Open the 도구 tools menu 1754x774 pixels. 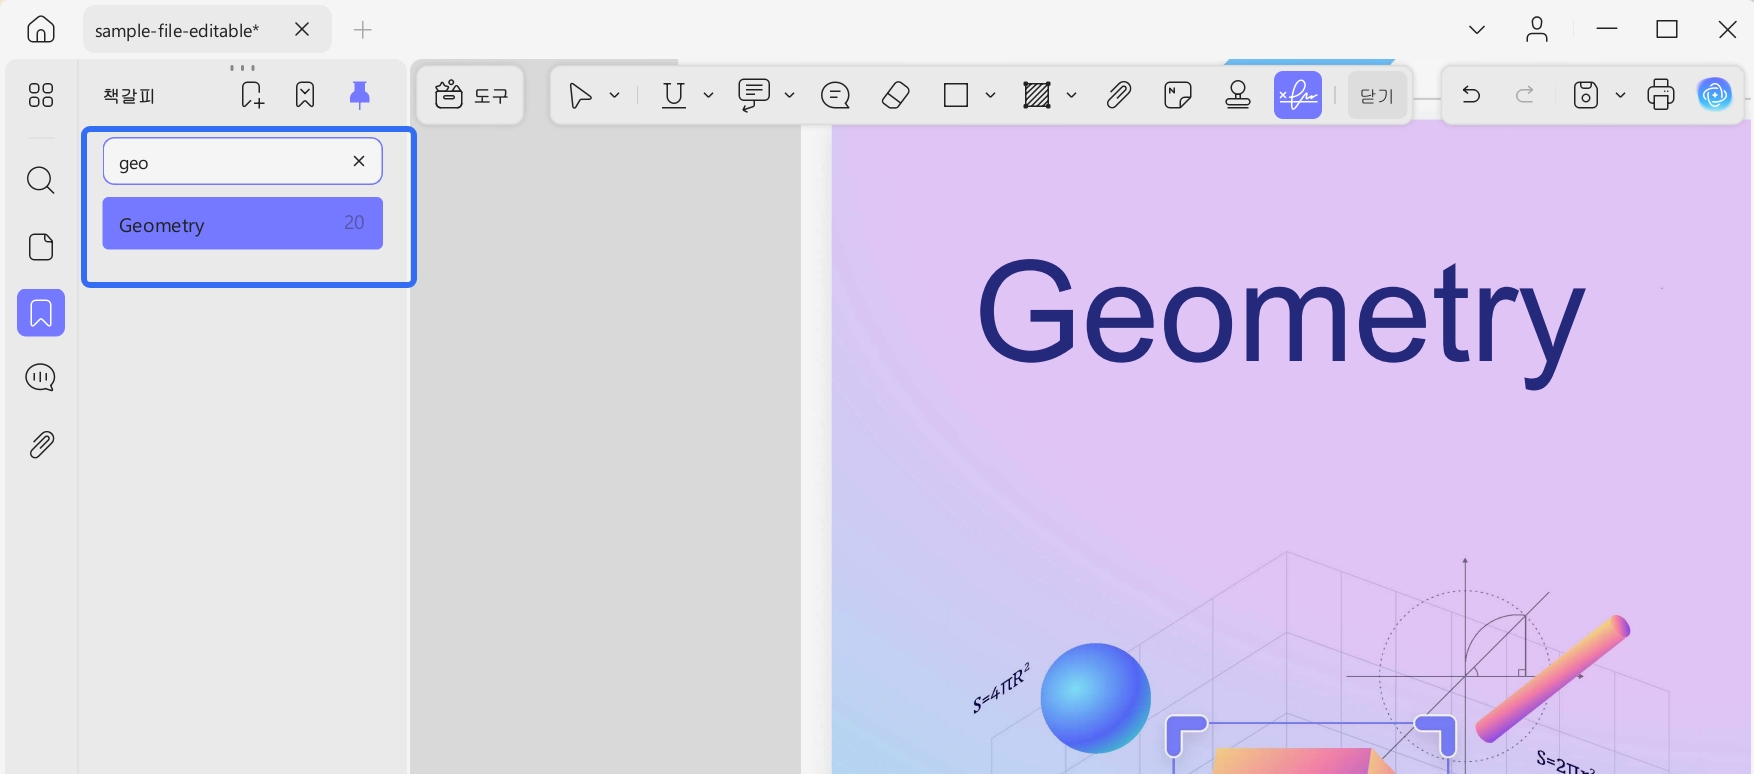(x=471, y=95)
